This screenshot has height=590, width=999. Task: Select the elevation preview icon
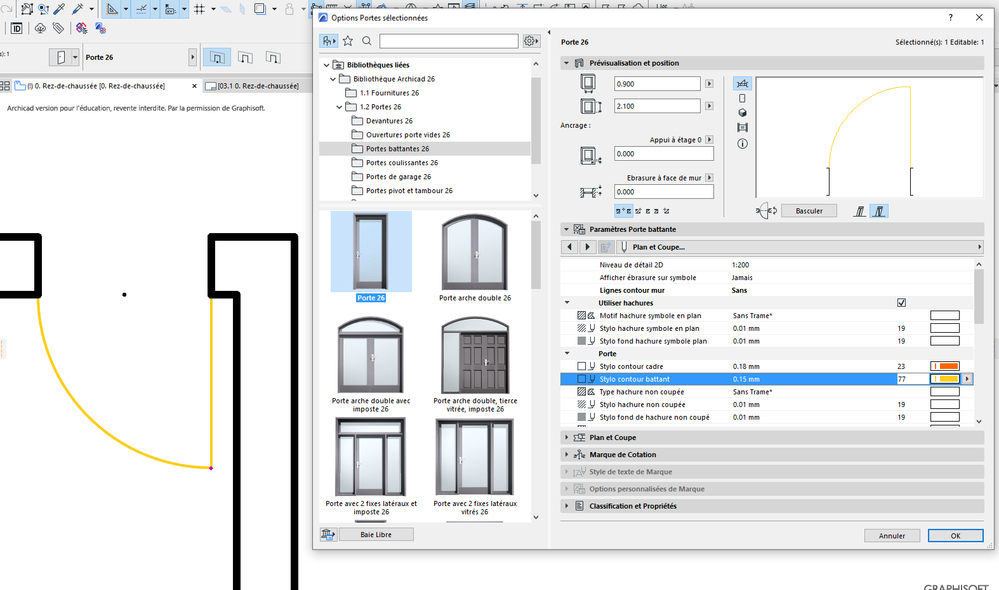pos(742,98)
